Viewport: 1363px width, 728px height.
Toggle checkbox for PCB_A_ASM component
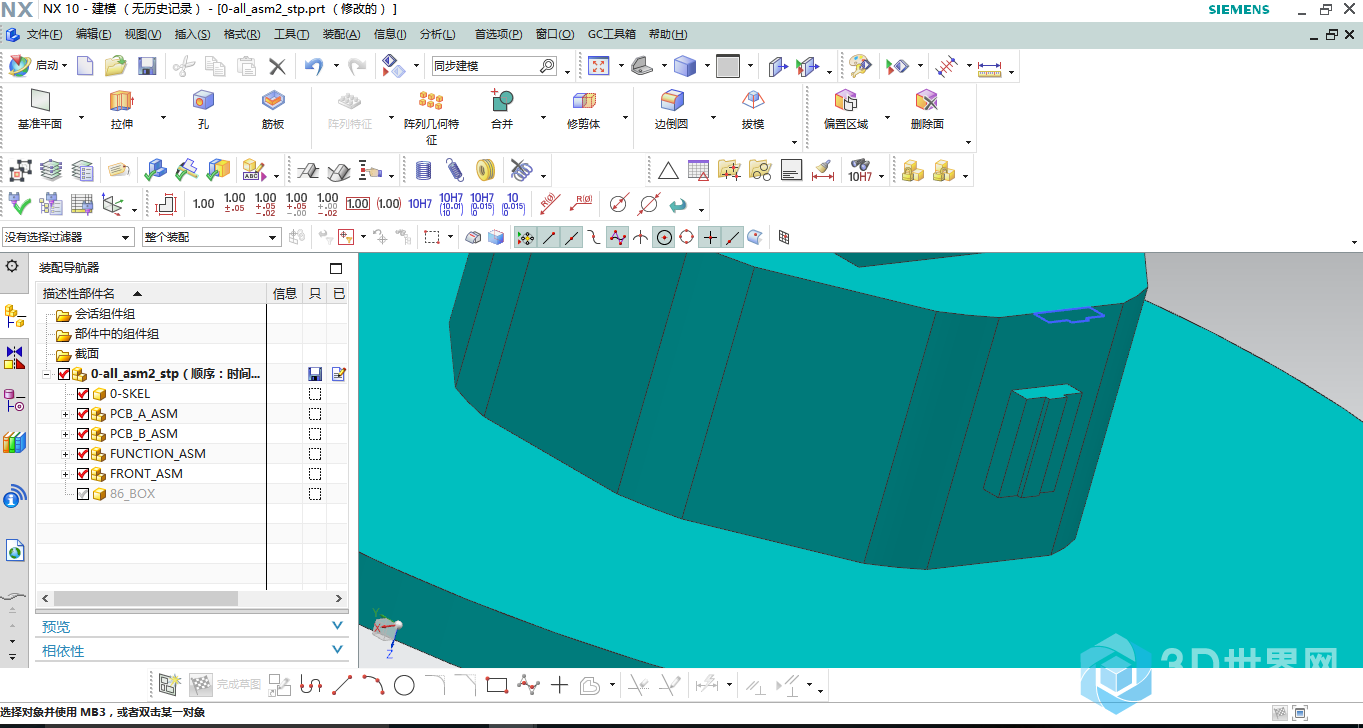click(x=83, y=414)
